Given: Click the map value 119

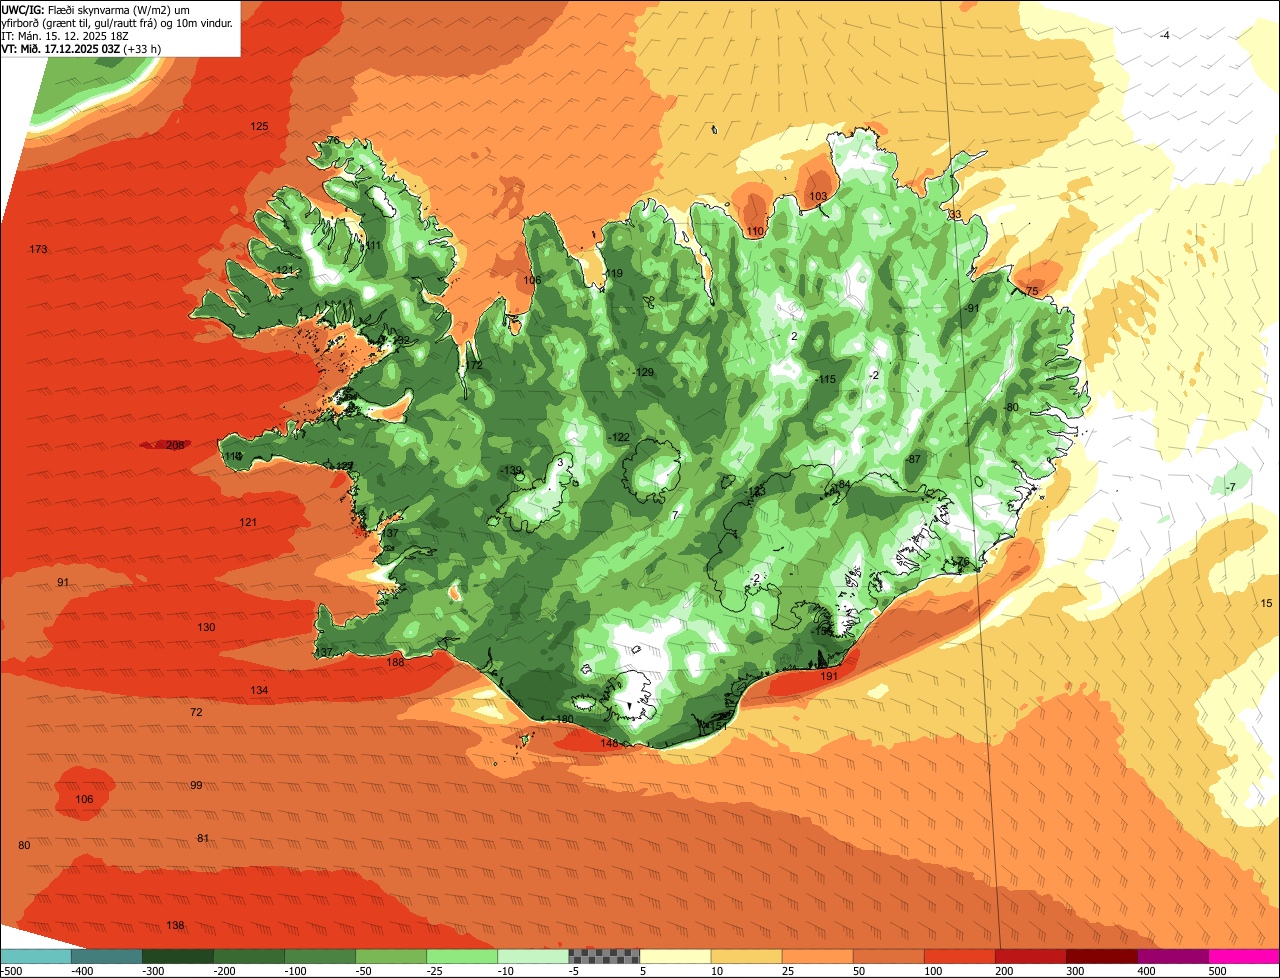Looking at the screenshot, I should pos(614,273).
